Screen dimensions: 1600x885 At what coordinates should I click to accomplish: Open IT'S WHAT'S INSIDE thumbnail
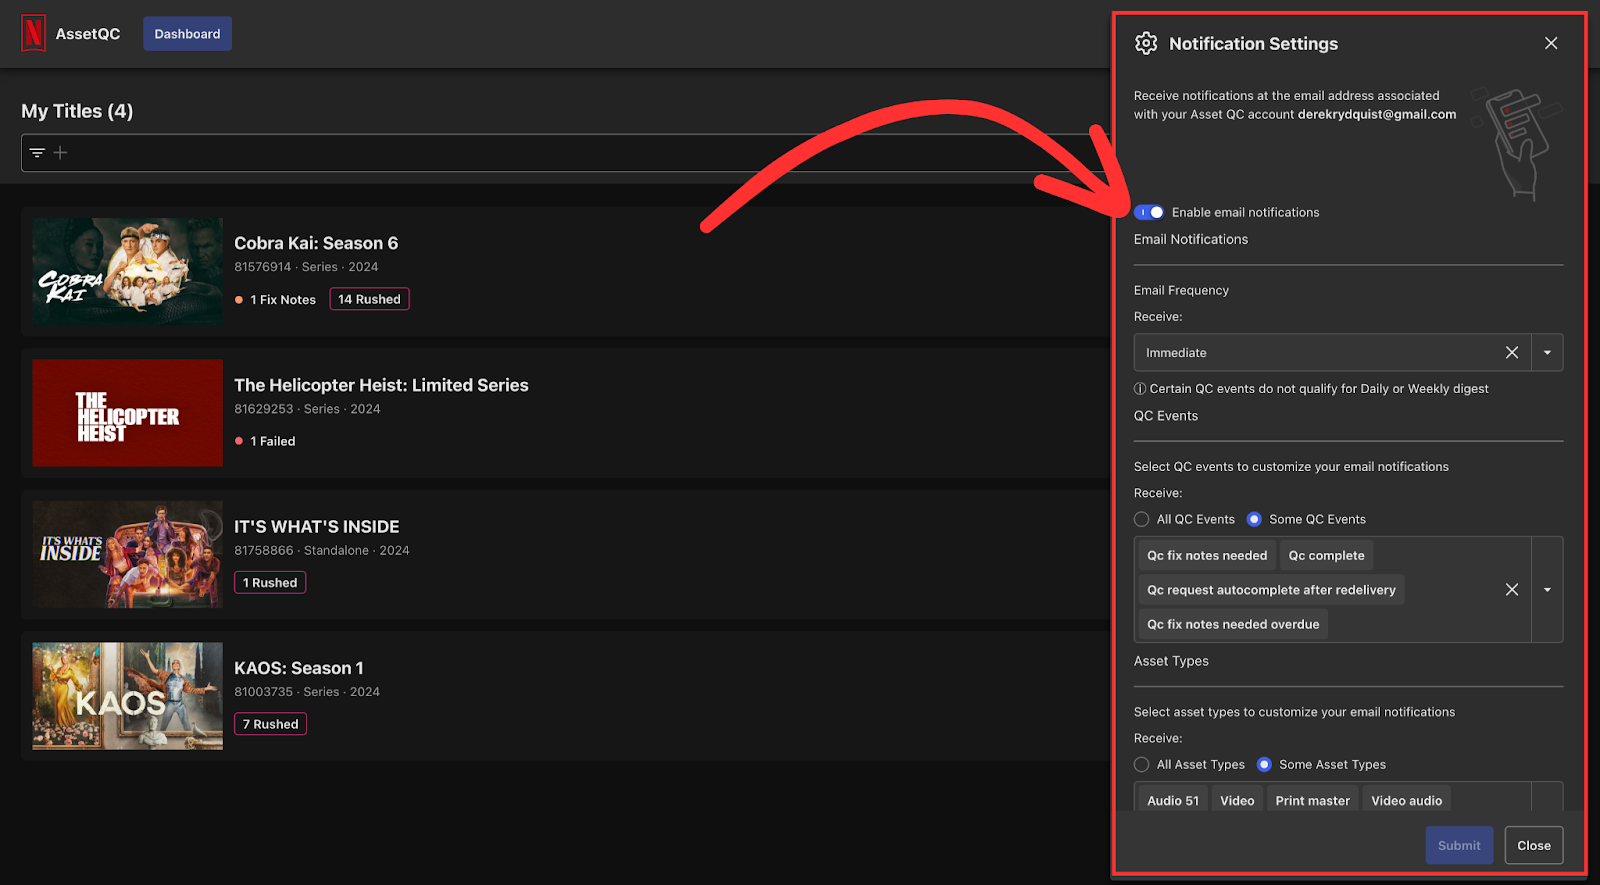tap(127, 554)
